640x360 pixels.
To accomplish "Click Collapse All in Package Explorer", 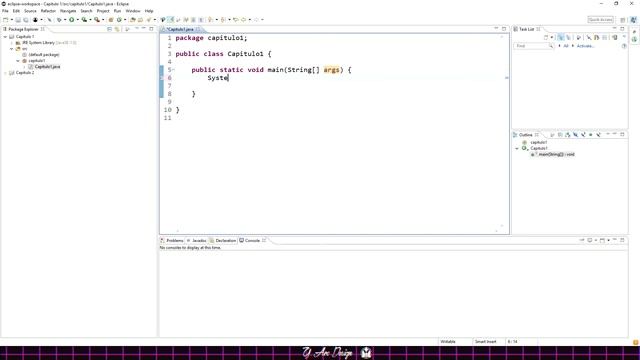I will pyautogui.click(x=109, y=29).
